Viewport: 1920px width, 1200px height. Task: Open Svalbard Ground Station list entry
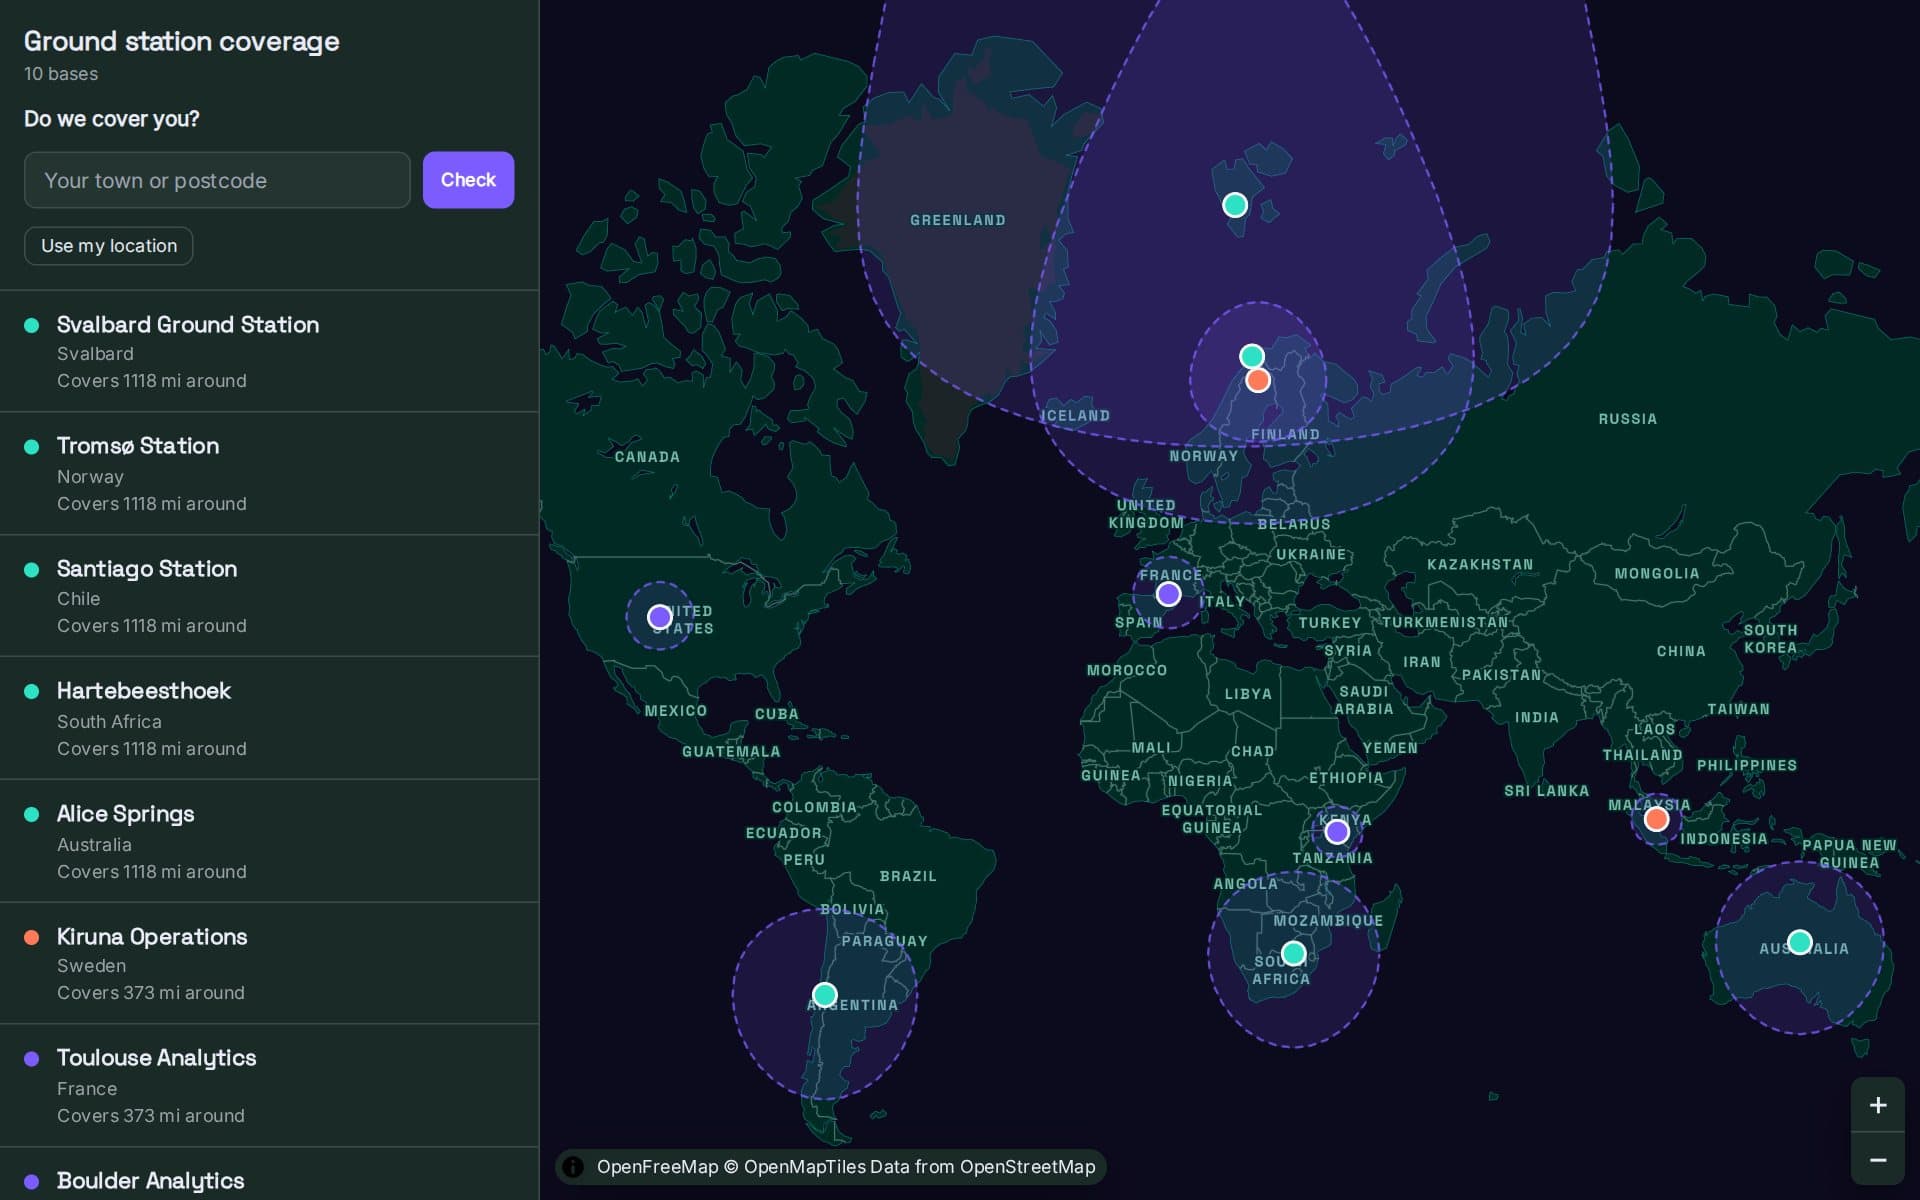[269, 351]
